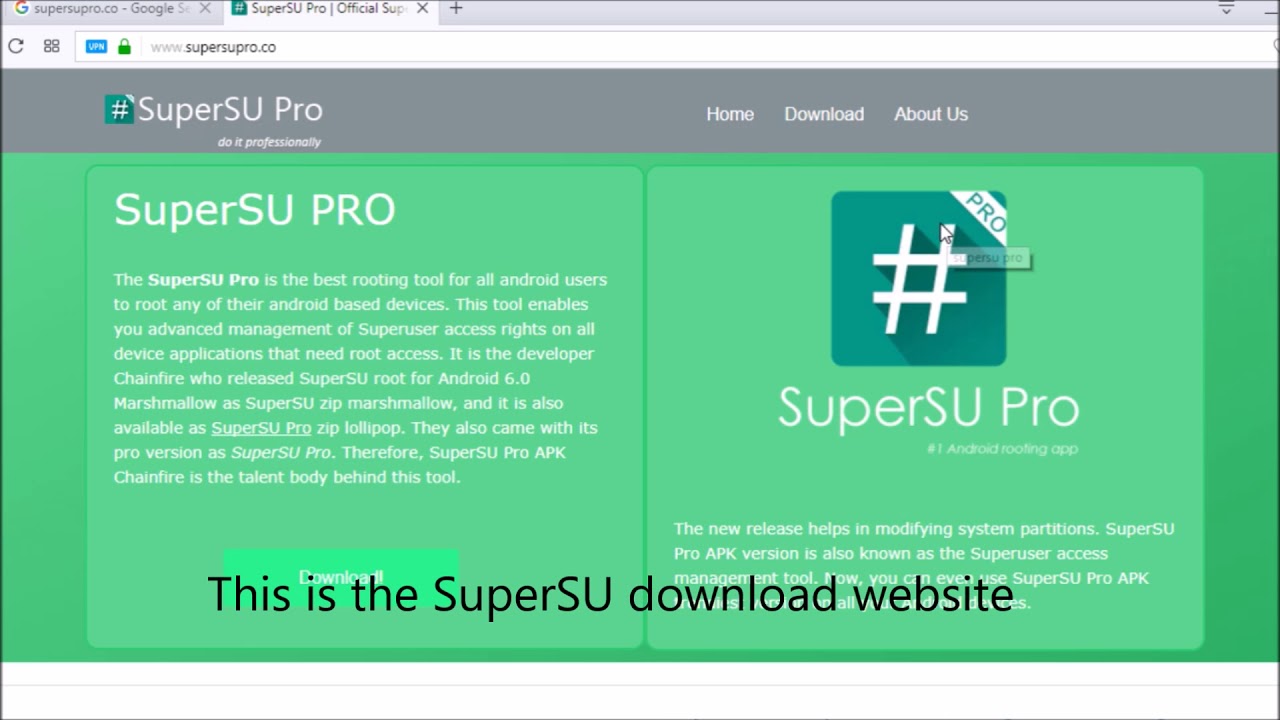1280x720 pixels.
Task: Open the Download menu item
Action: 824,114
